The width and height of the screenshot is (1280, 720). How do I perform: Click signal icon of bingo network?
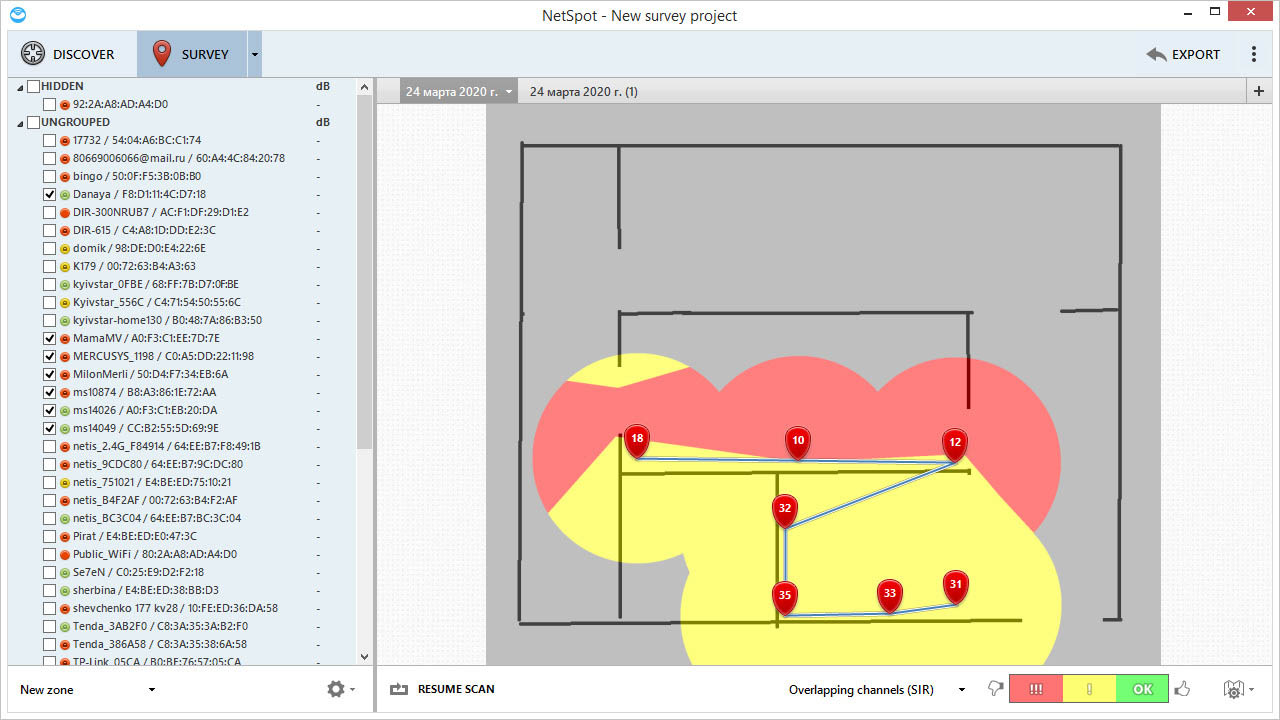click(x=64, y=176)
